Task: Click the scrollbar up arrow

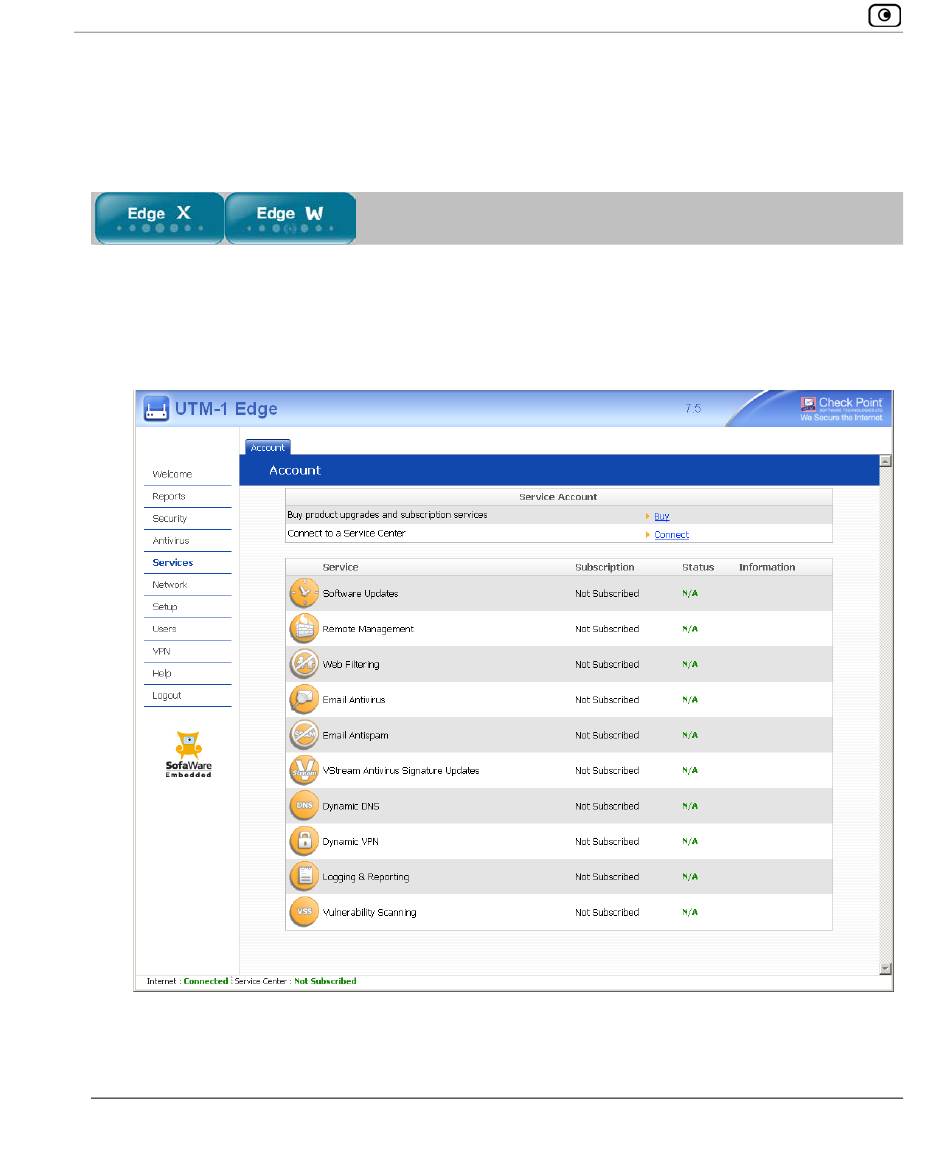Action: (886, 461)
